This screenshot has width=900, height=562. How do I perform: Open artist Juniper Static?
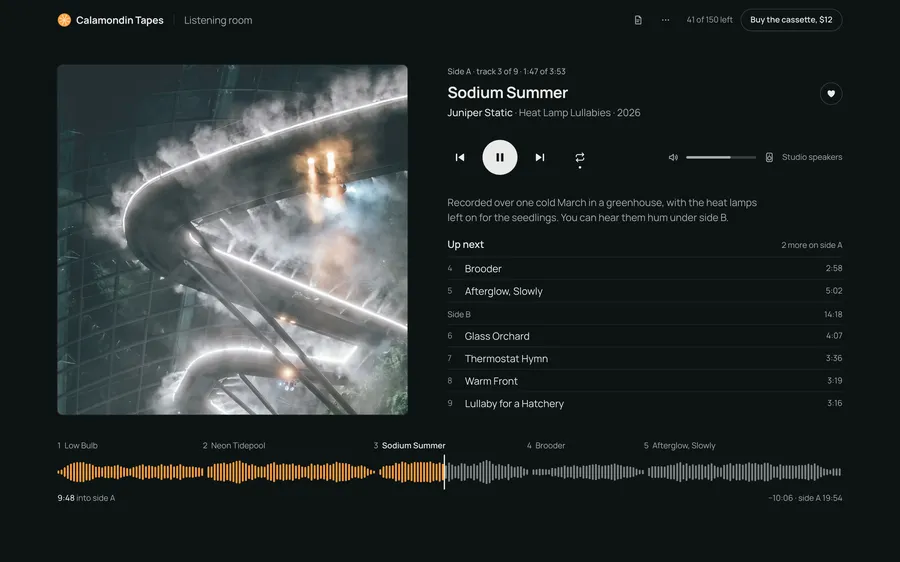pos(480,113)
